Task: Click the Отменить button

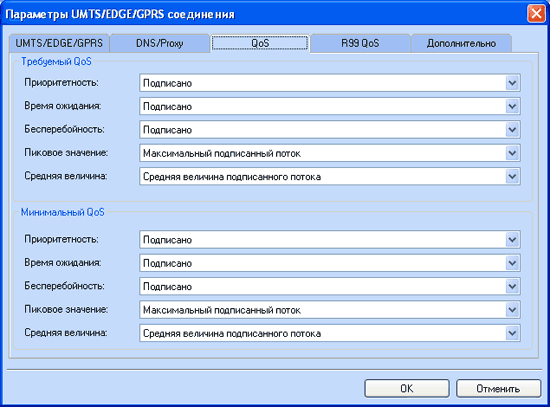Action: click(498, 388)
